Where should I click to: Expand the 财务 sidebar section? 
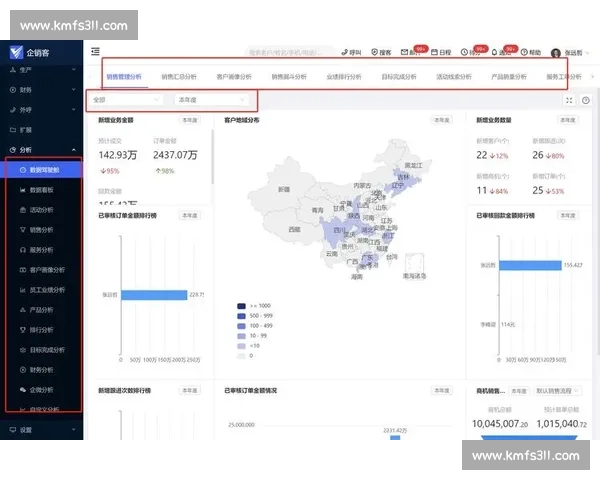click(x=40, y=90)
